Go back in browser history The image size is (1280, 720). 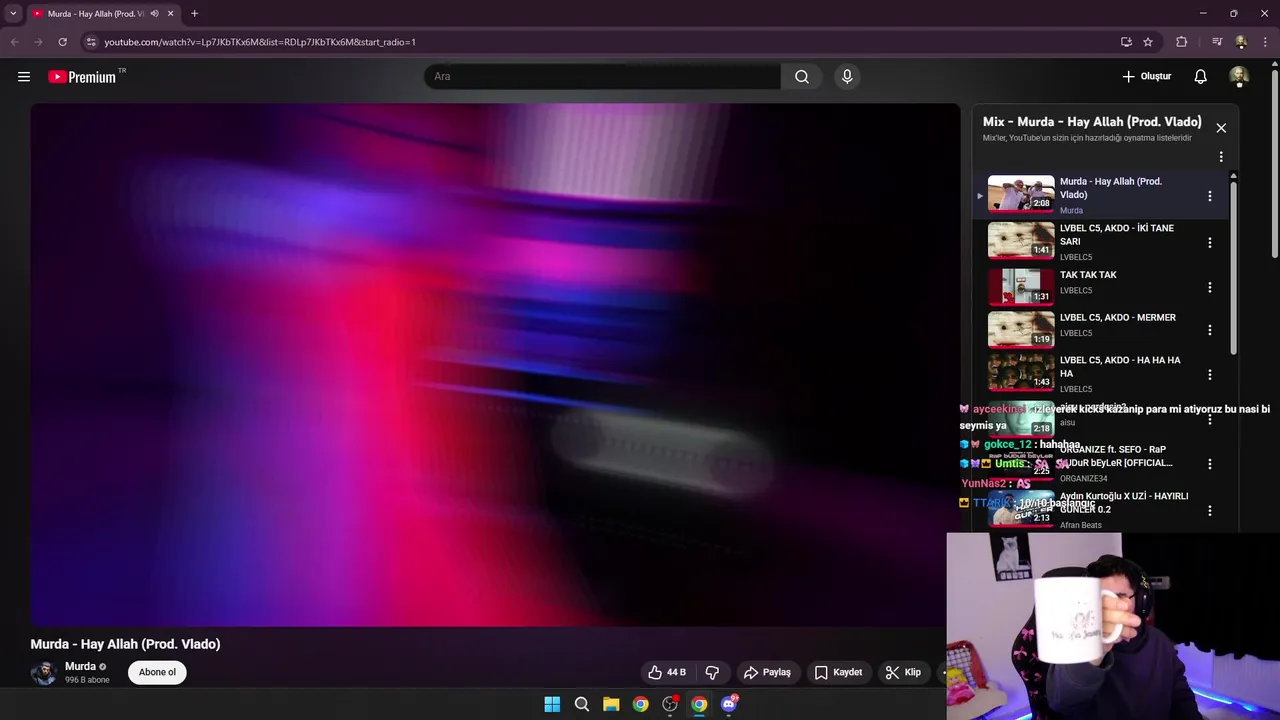[14, 42]
